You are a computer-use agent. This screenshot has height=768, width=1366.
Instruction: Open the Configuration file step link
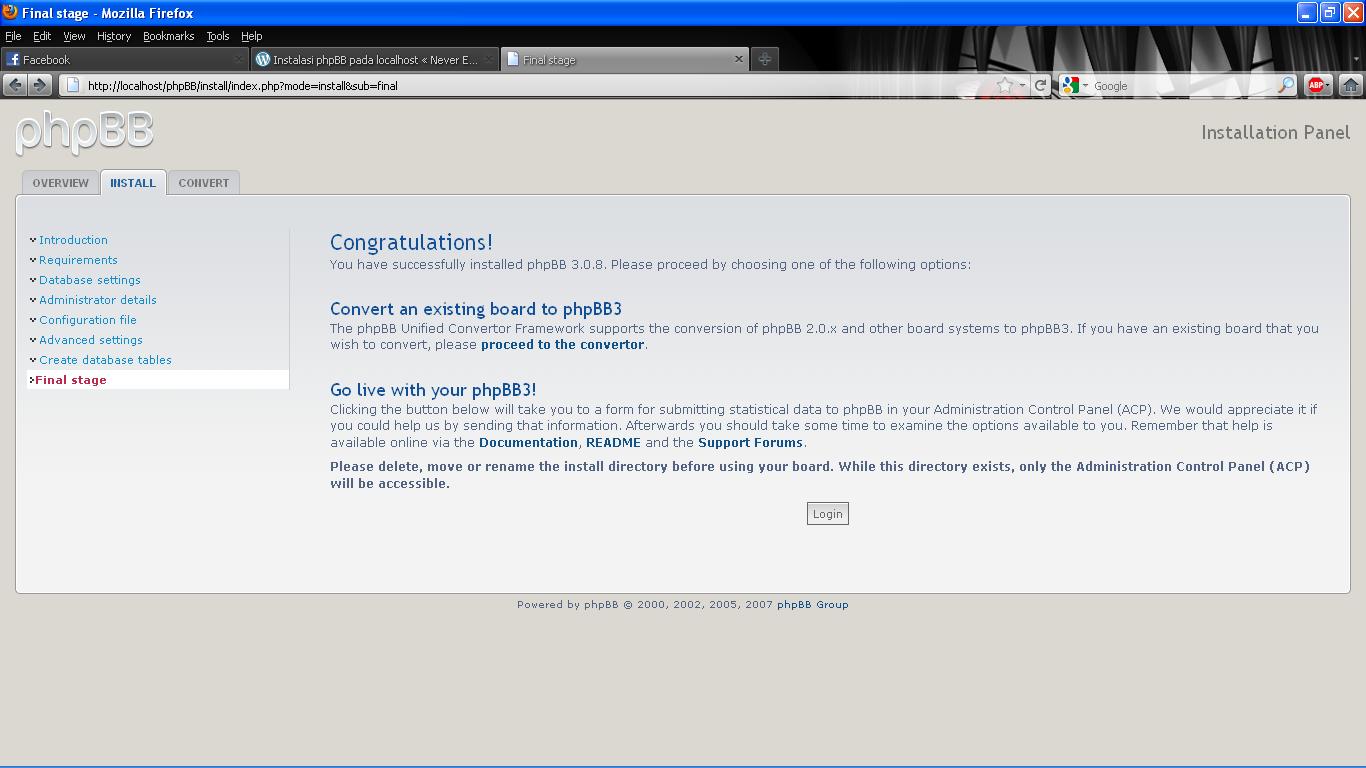[x=88, y=320]
